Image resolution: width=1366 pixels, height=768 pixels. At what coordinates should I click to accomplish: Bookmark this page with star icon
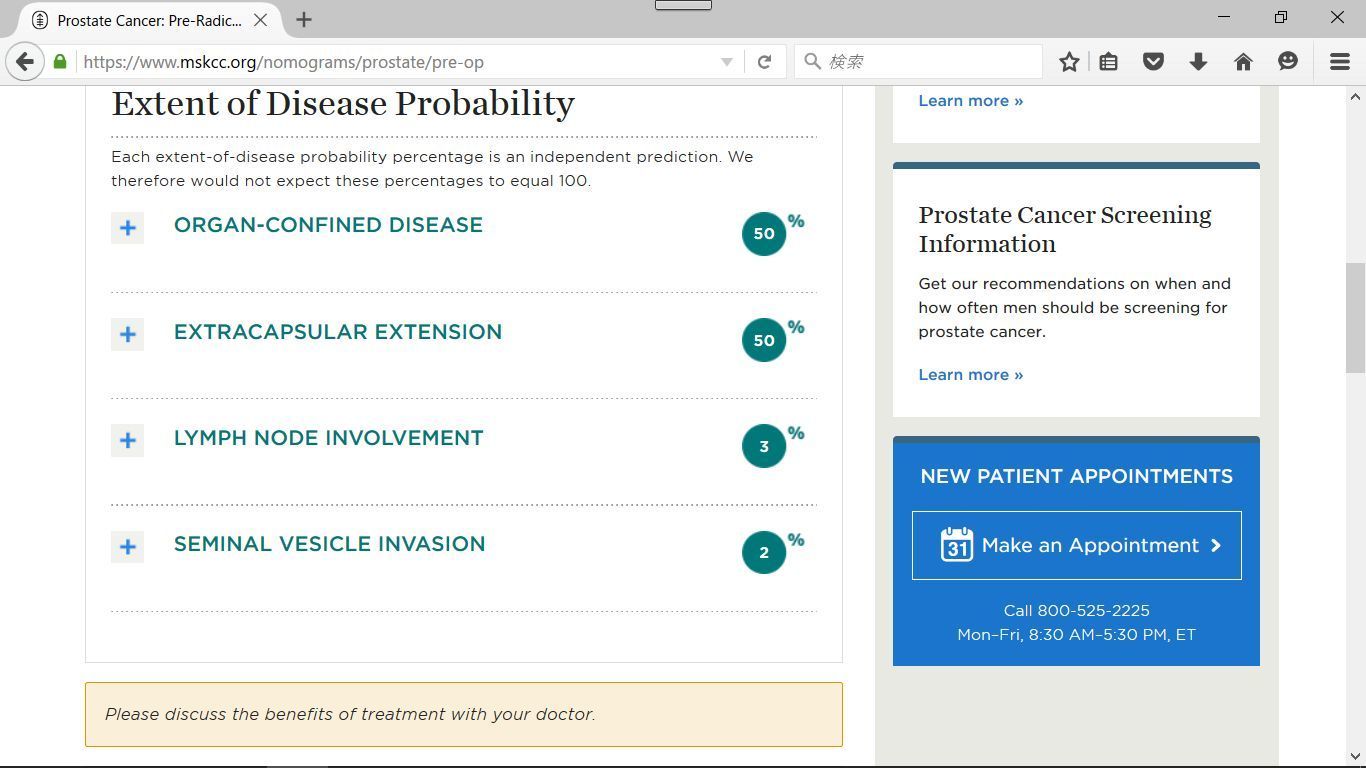1069,62
